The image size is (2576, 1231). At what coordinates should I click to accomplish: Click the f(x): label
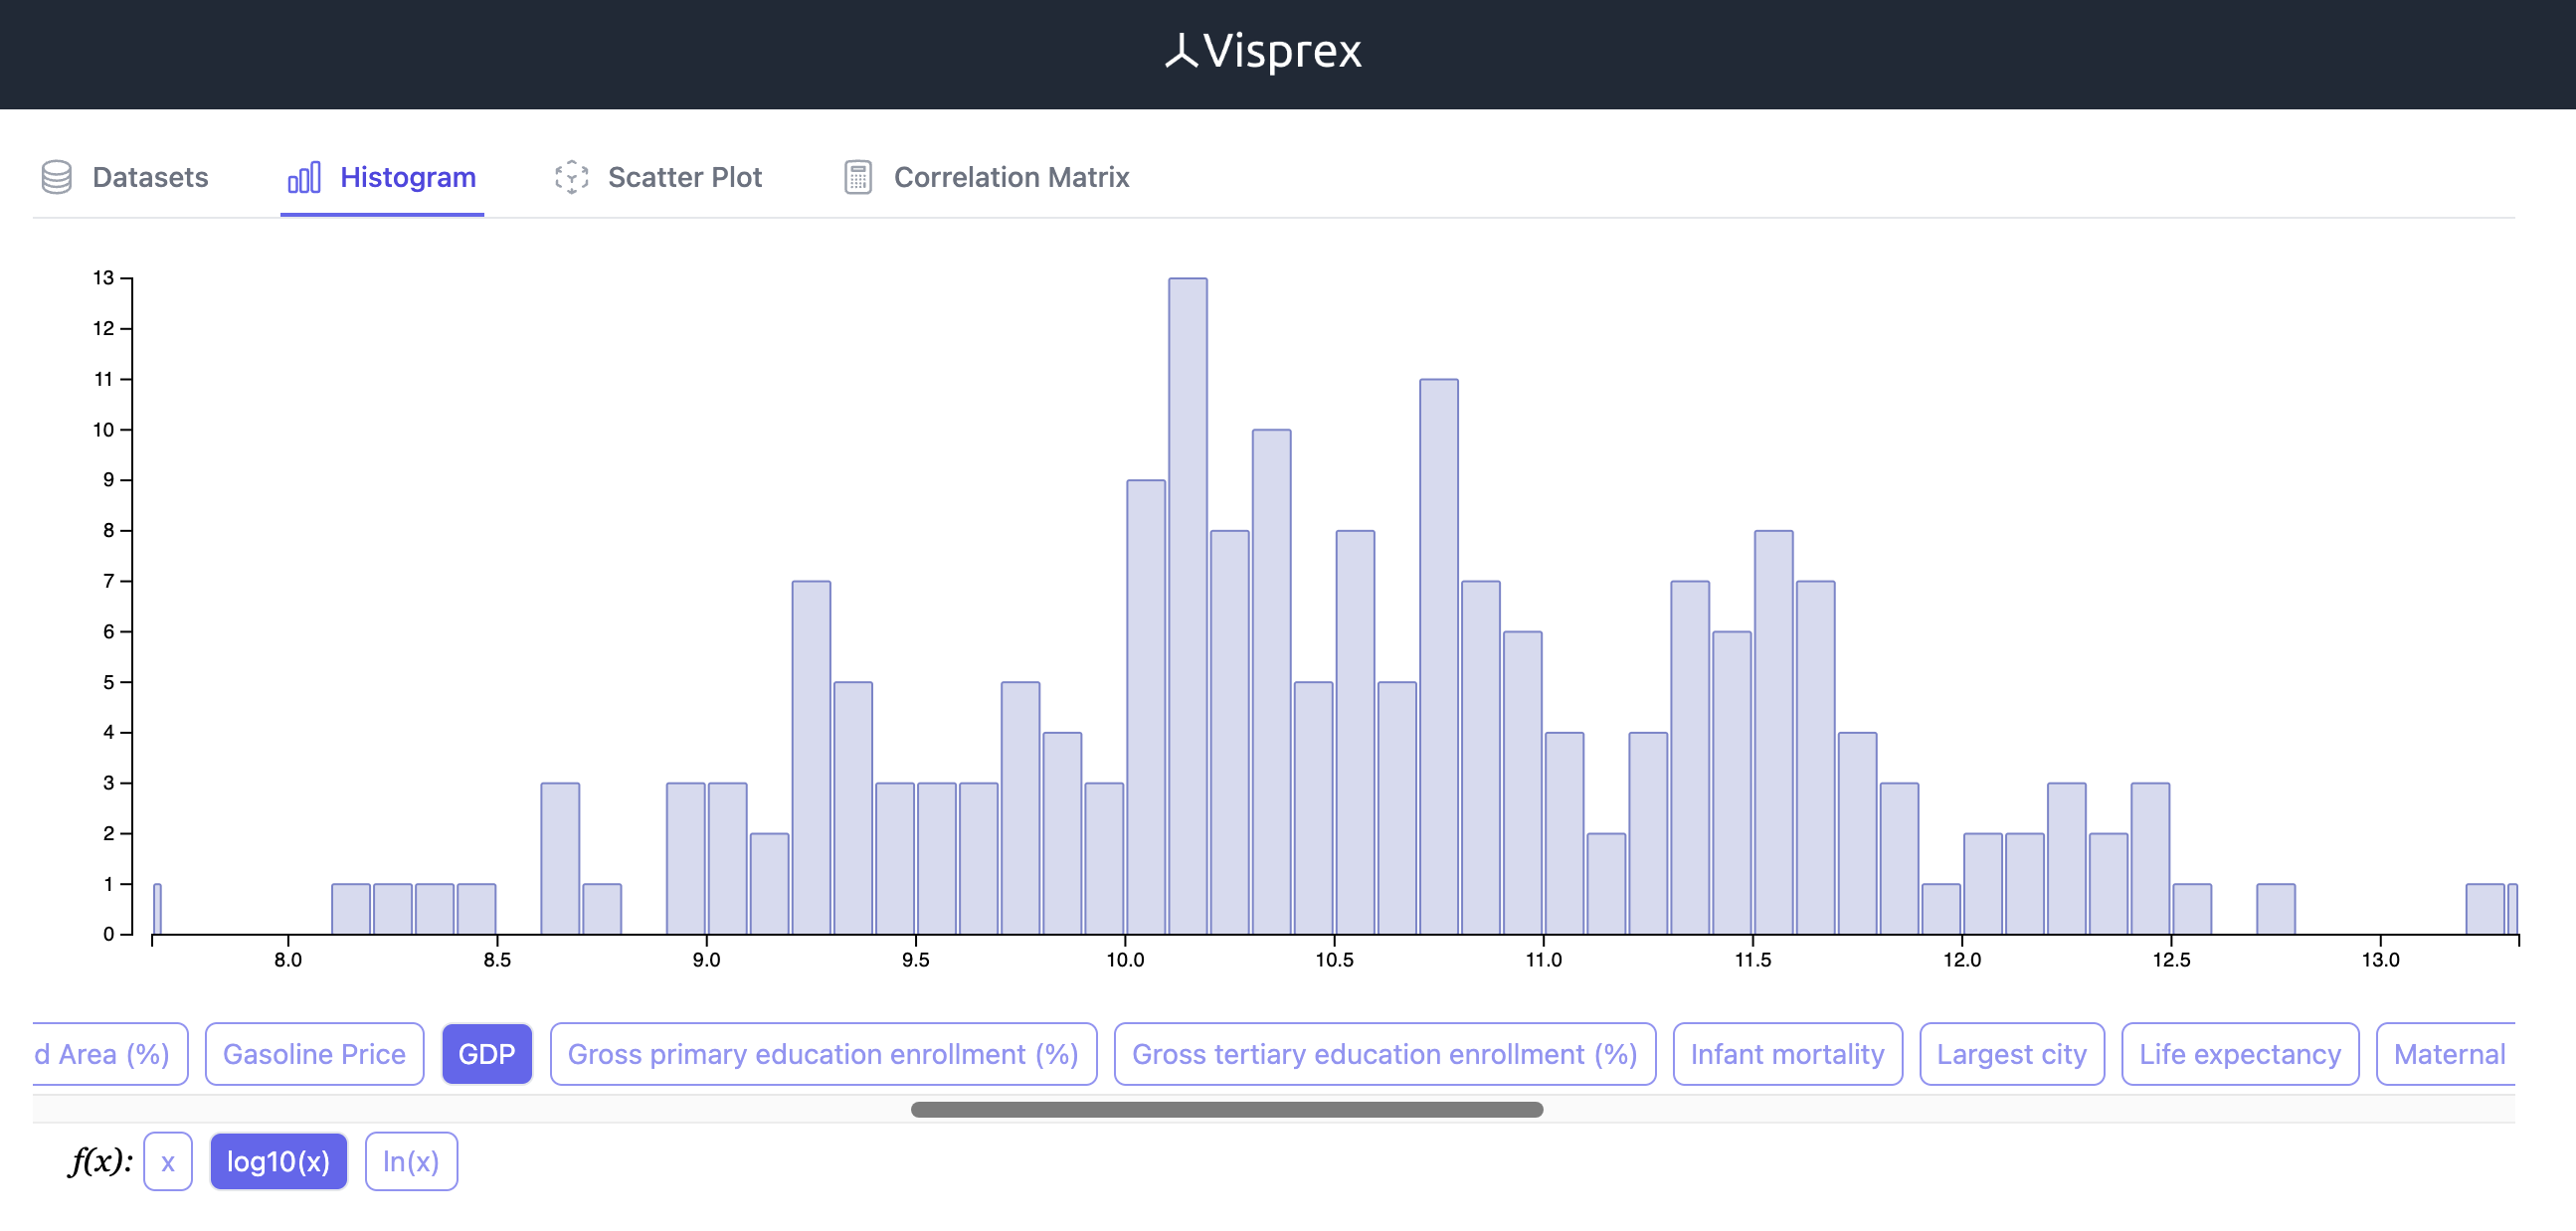click(101, 1161)
